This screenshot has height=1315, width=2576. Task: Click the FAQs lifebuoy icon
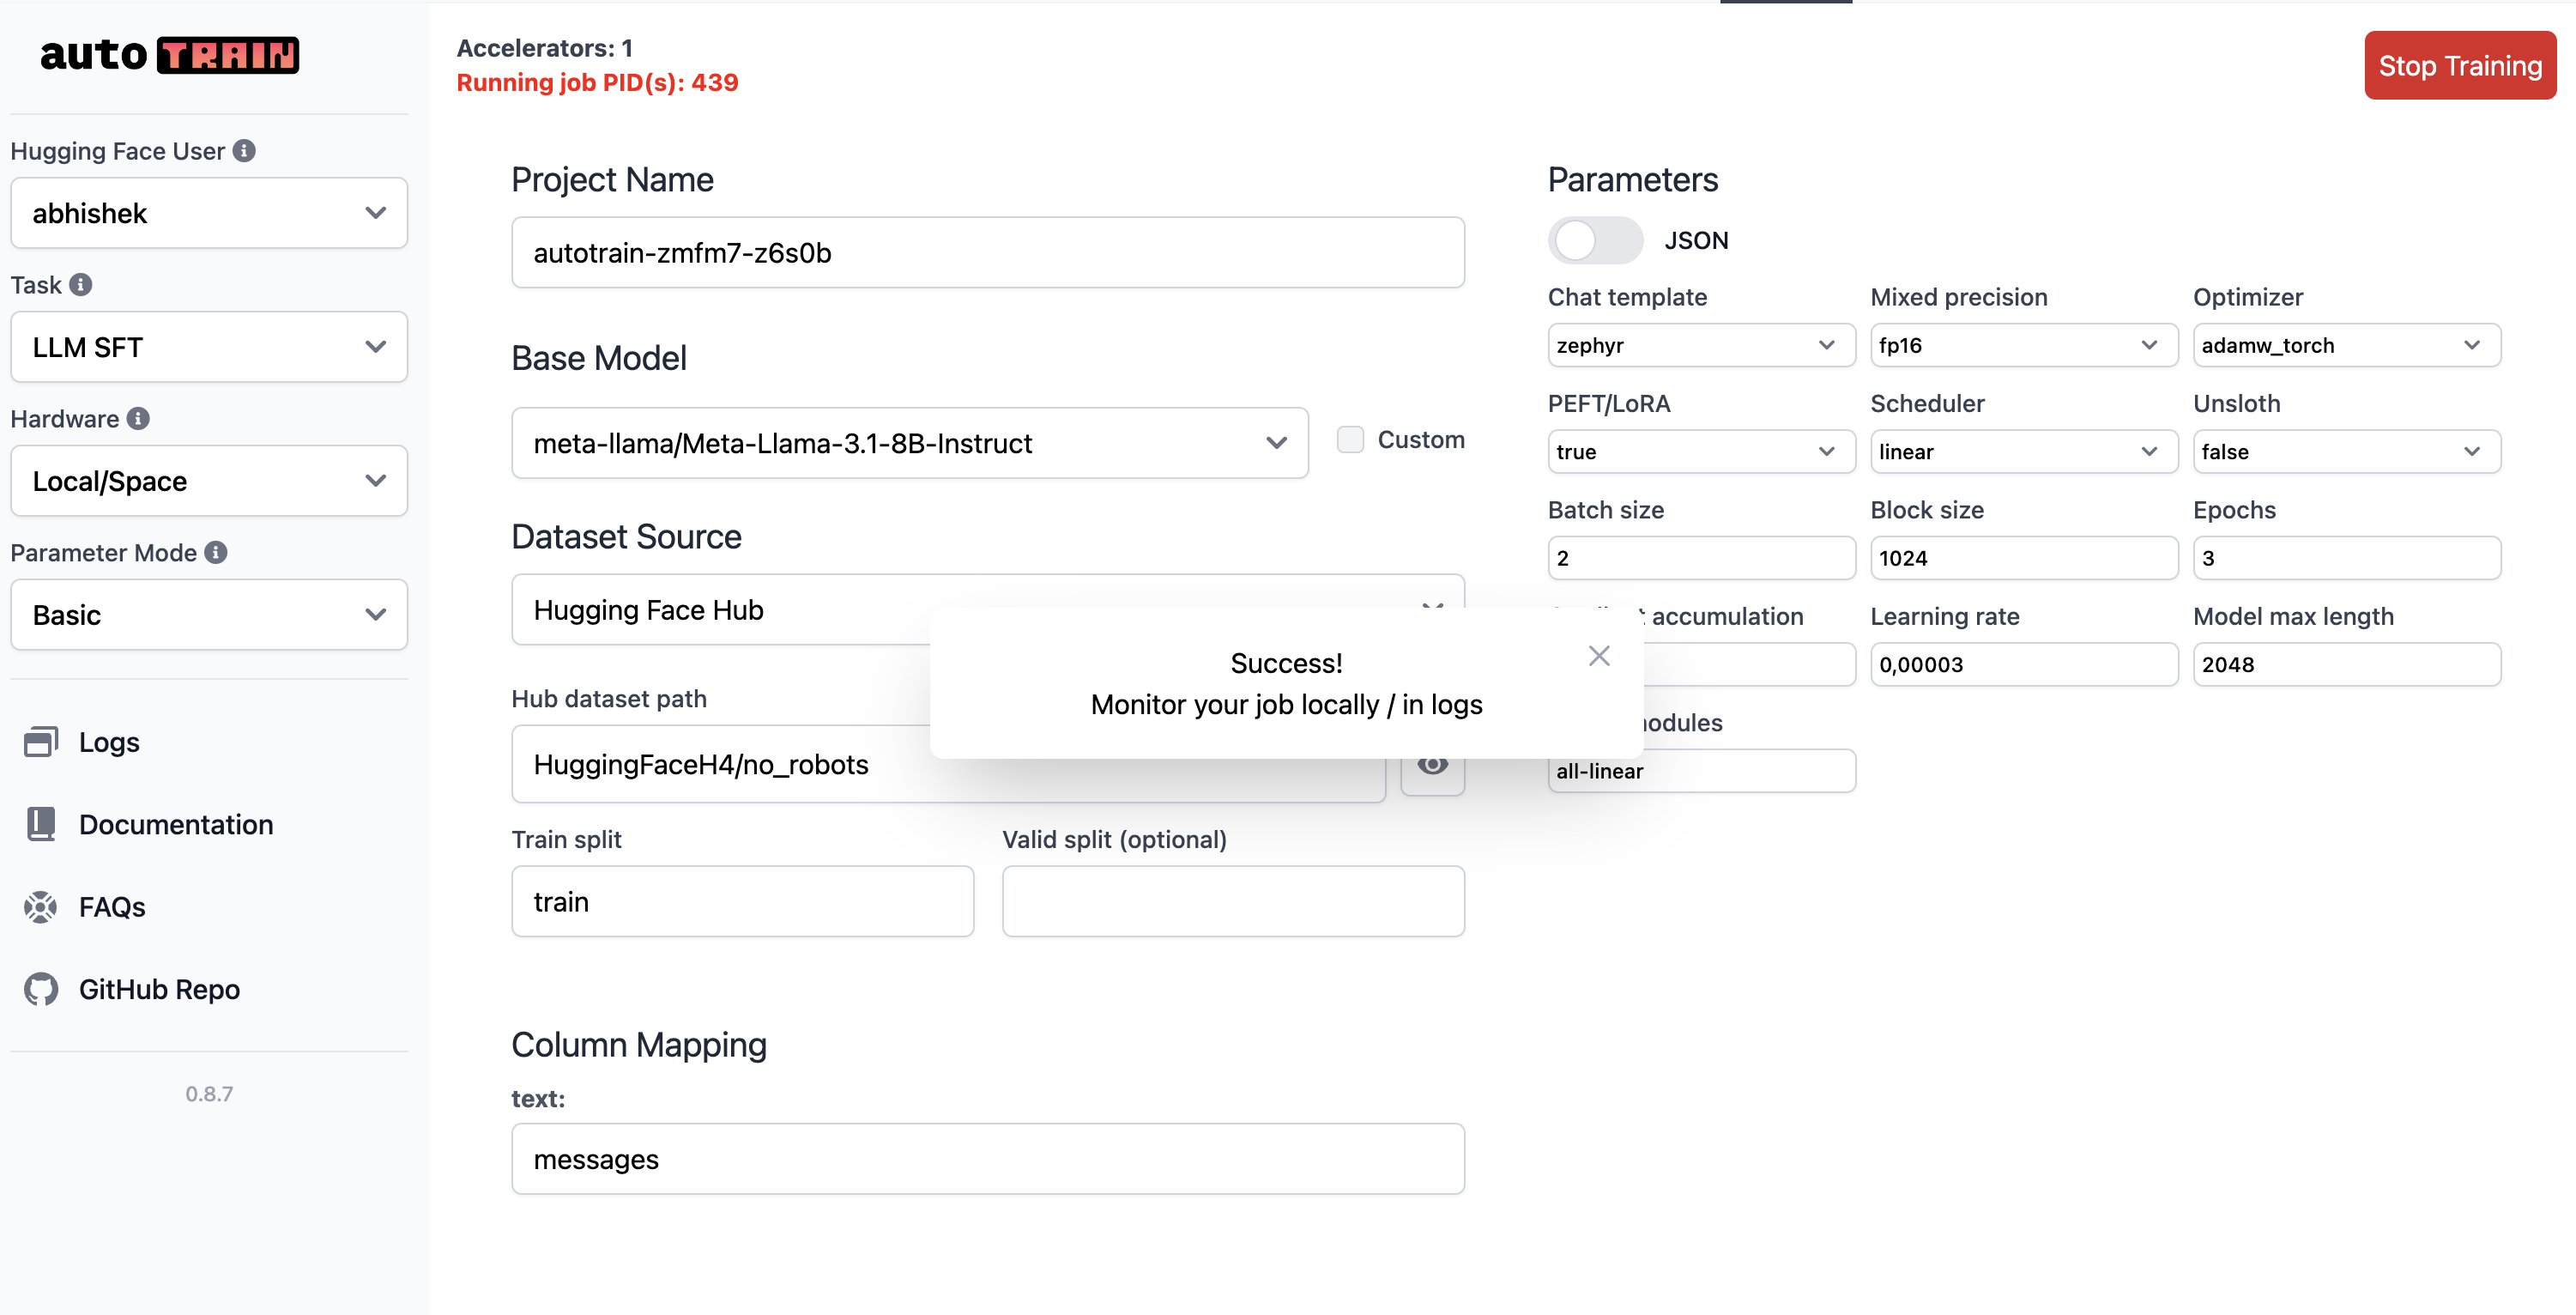[41, 906]
